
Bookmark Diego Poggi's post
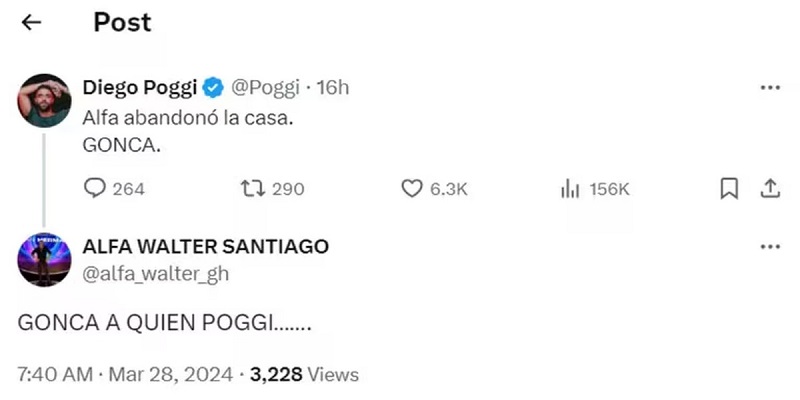730,188
